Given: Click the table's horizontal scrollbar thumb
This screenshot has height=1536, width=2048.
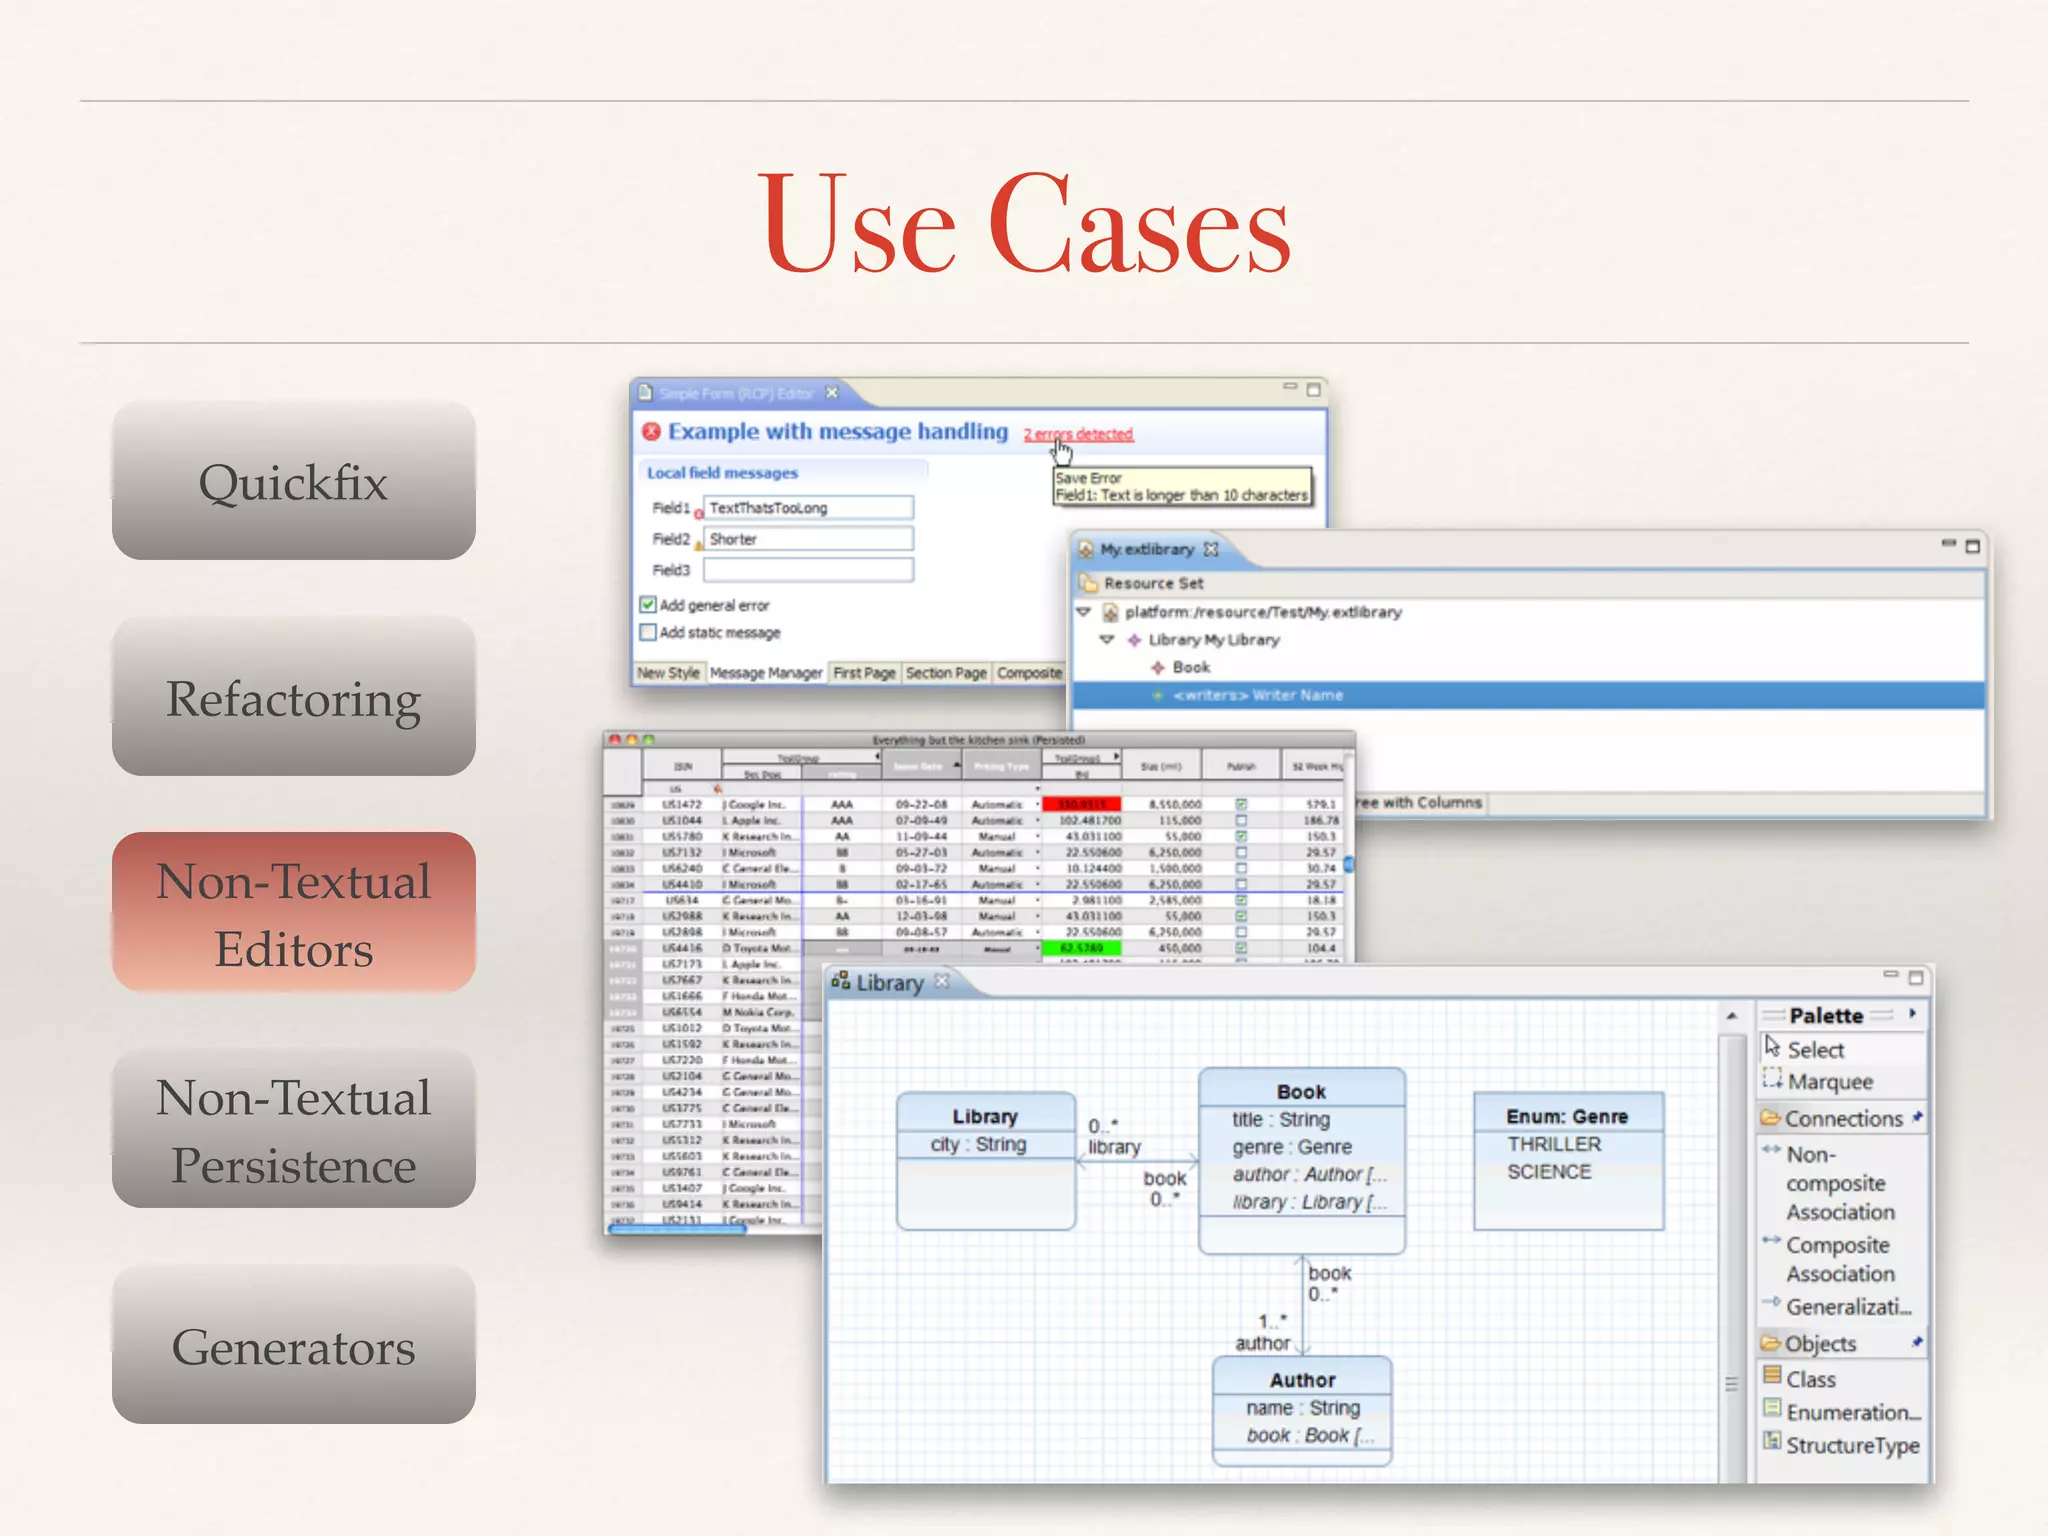Looking at the screenshot, I should point(678,1230).
